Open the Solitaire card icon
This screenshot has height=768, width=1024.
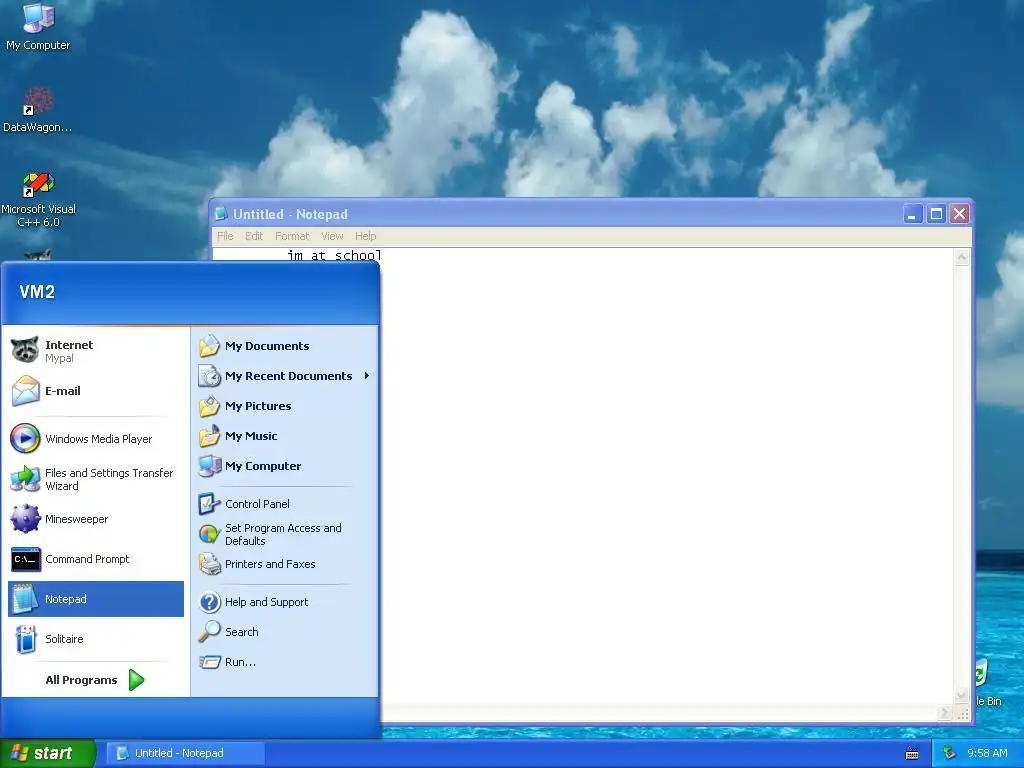[x=25, y=639]
